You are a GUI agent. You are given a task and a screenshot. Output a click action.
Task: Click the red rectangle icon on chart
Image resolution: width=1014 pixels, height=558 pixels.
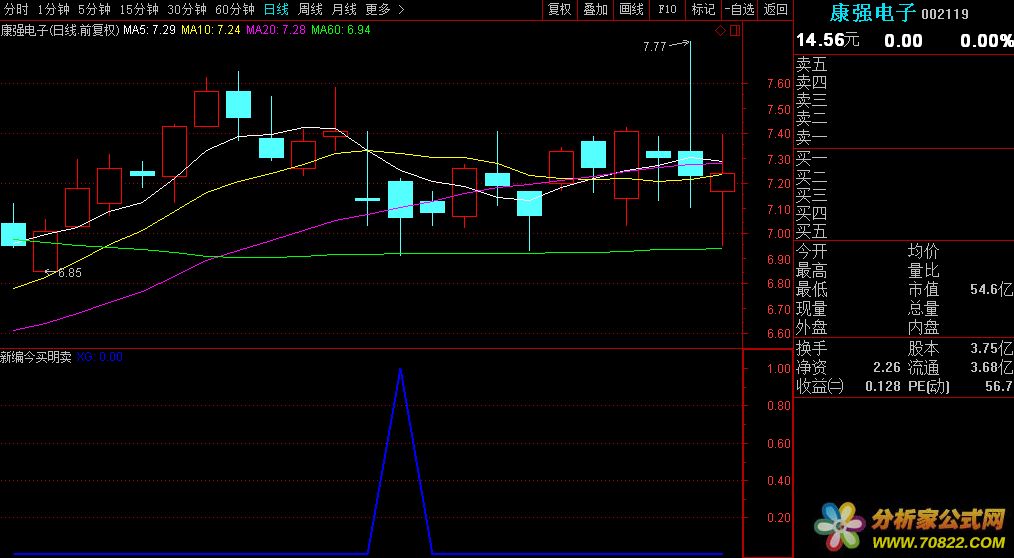(x=735, y=30)
